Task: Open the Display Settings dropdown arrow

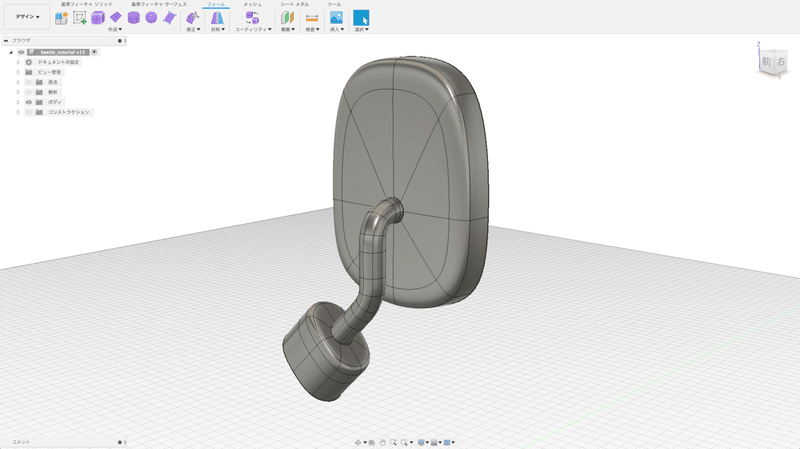Action: click(427, 442)
